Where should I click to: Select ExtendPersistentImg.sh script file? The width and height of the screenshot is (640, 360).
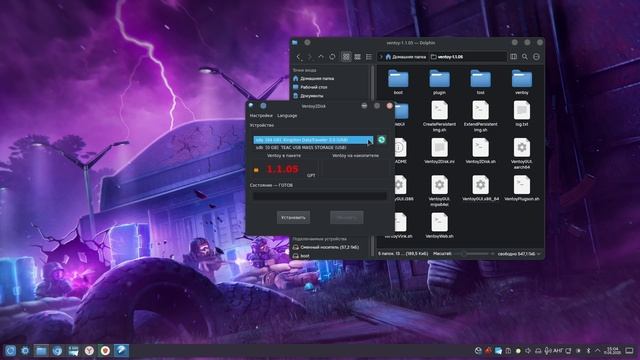click(480, 116)
